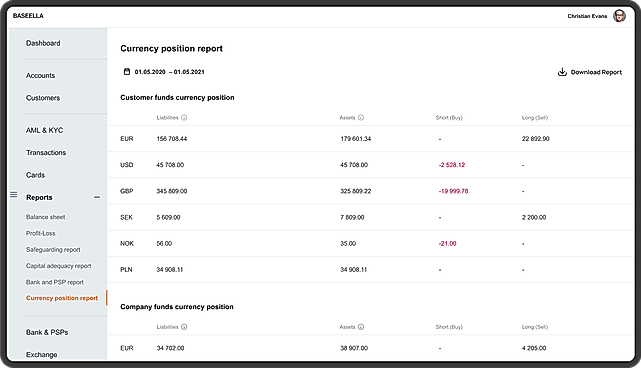
Task: Click Company funds EUR long value 4 205.00
Action: pyautogui.click(x=534, y=348)
